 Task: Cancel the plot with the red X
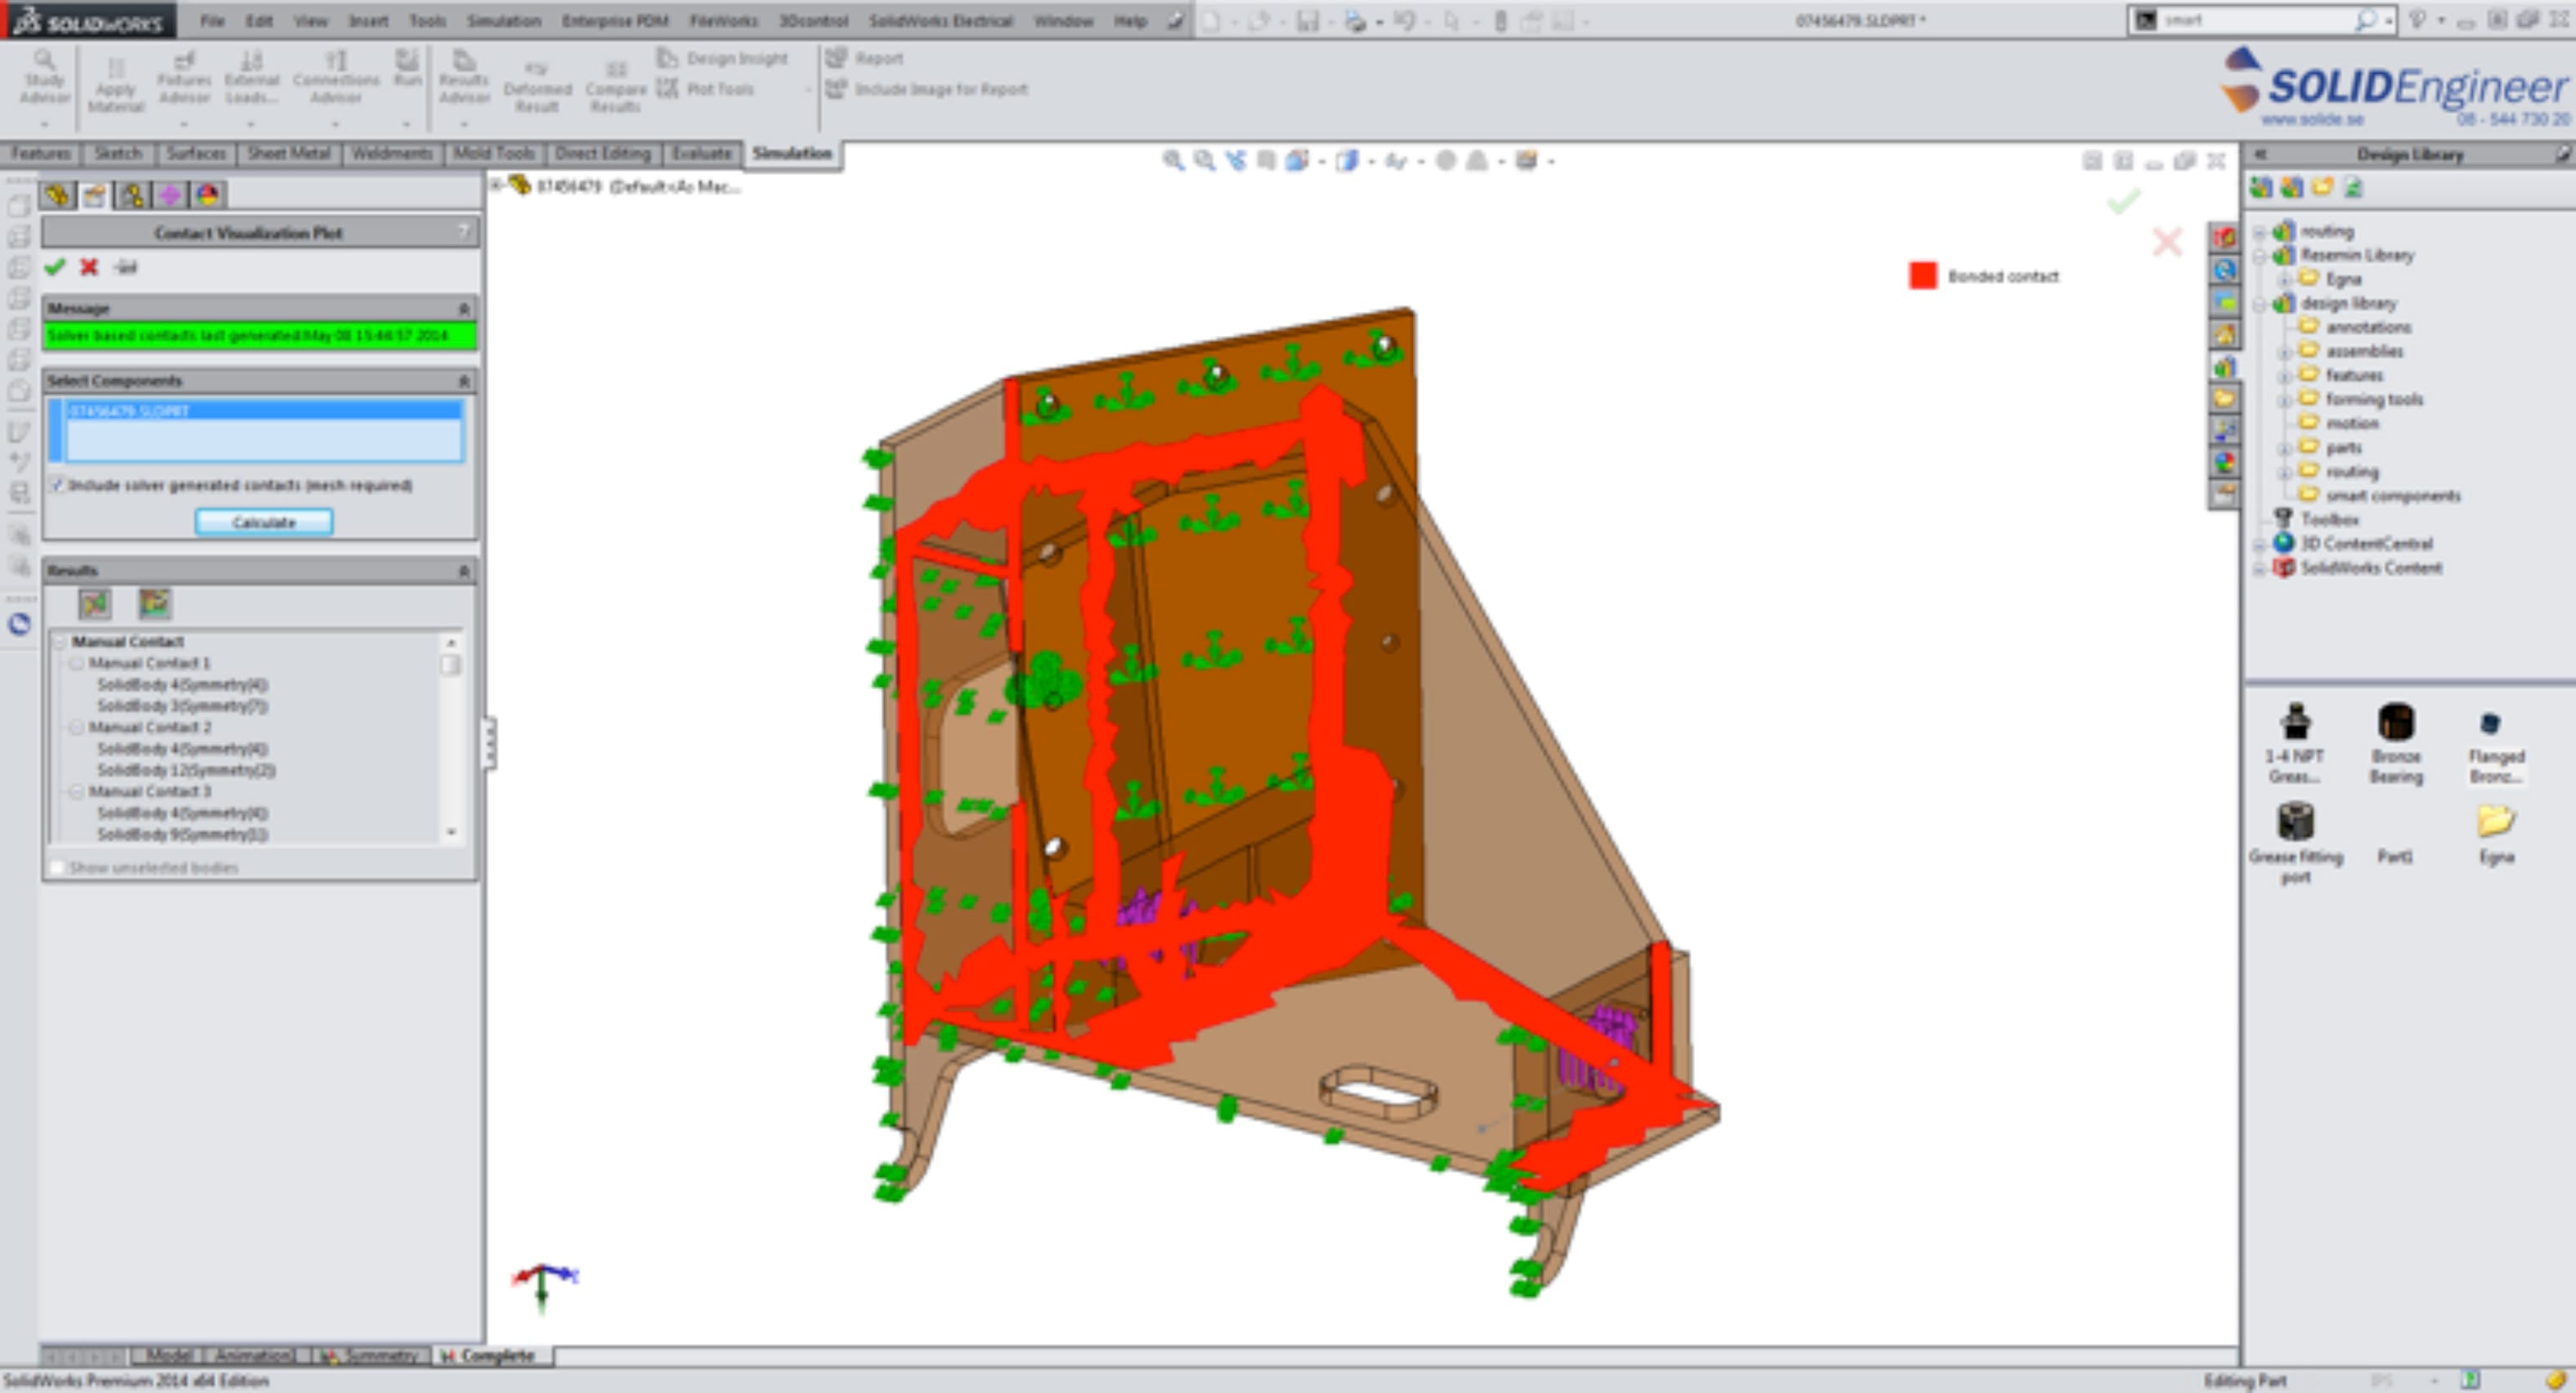(x=89, y=267)
